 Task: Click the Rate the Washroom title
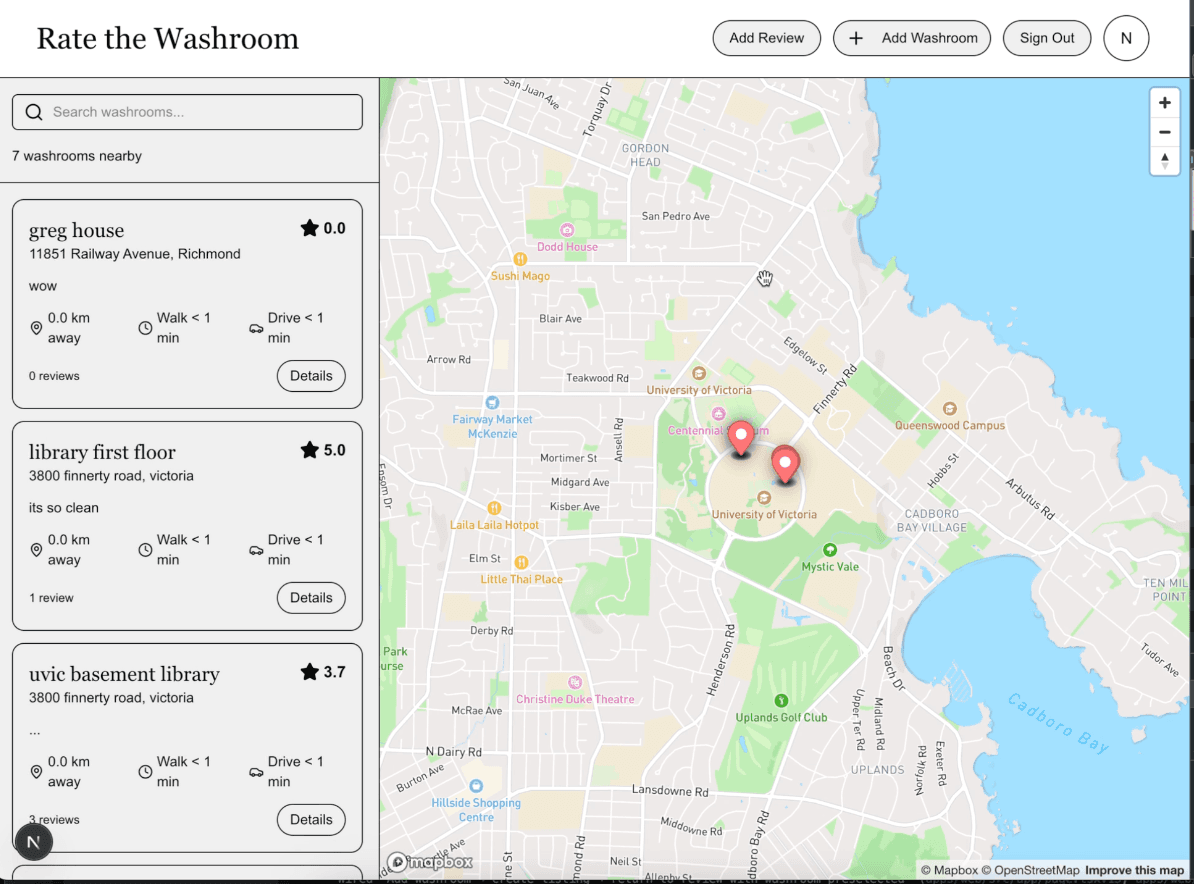coord(168,39)
